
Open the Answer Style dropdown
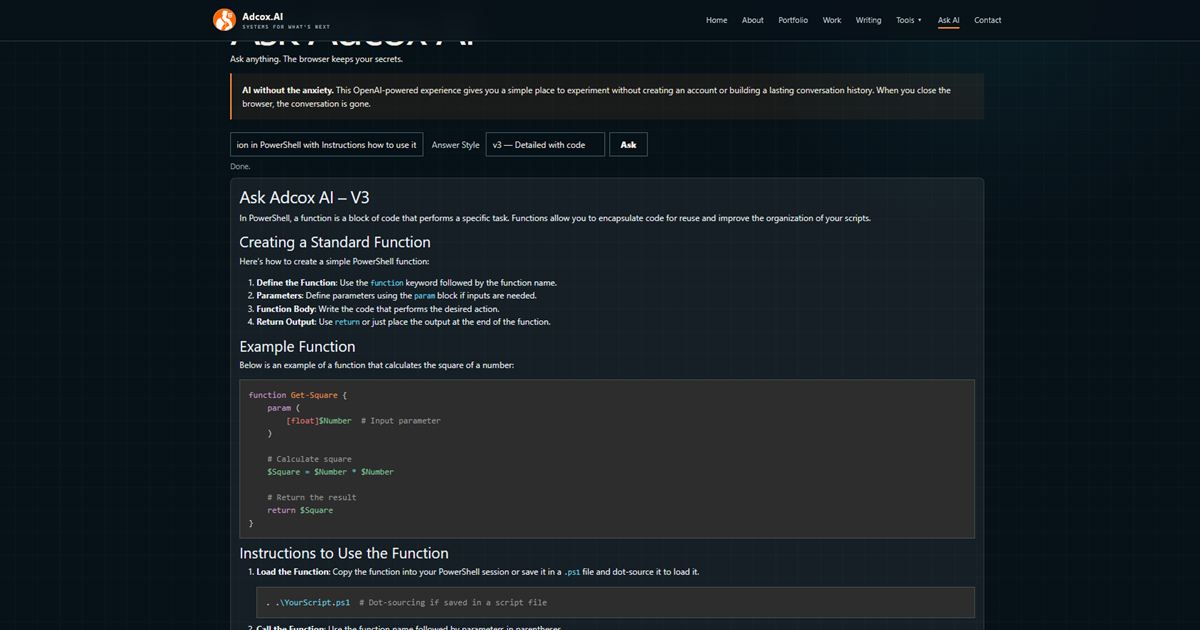click(x=545, y=145)
